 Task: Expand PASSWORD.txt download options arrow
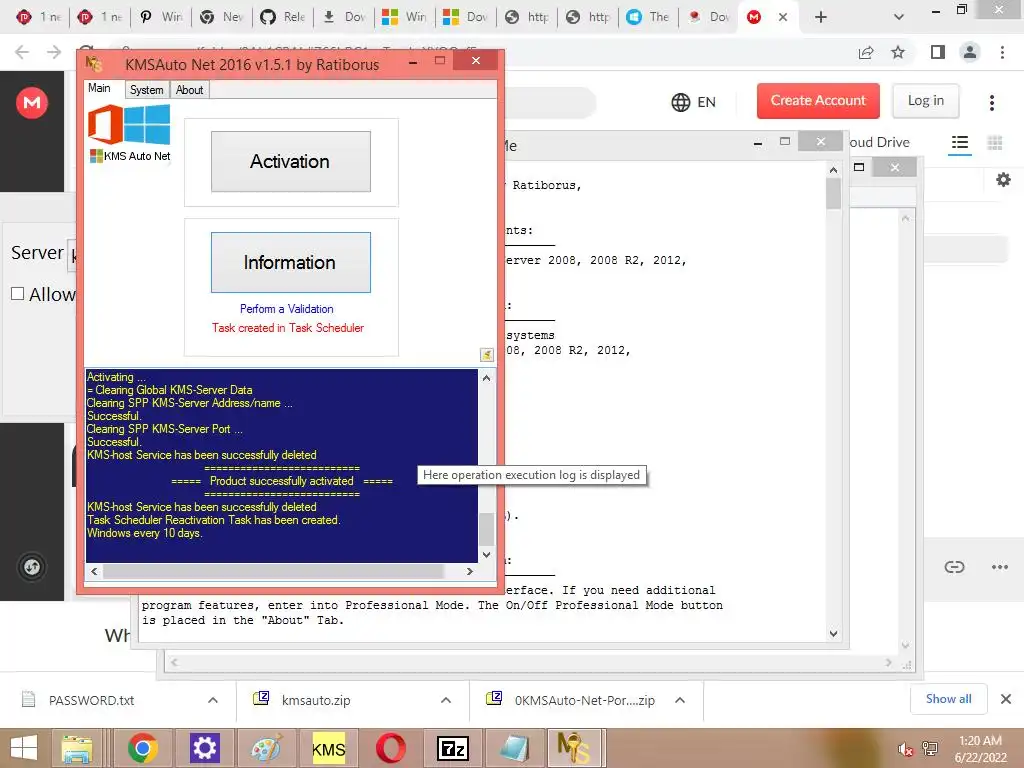pos(213,700)
